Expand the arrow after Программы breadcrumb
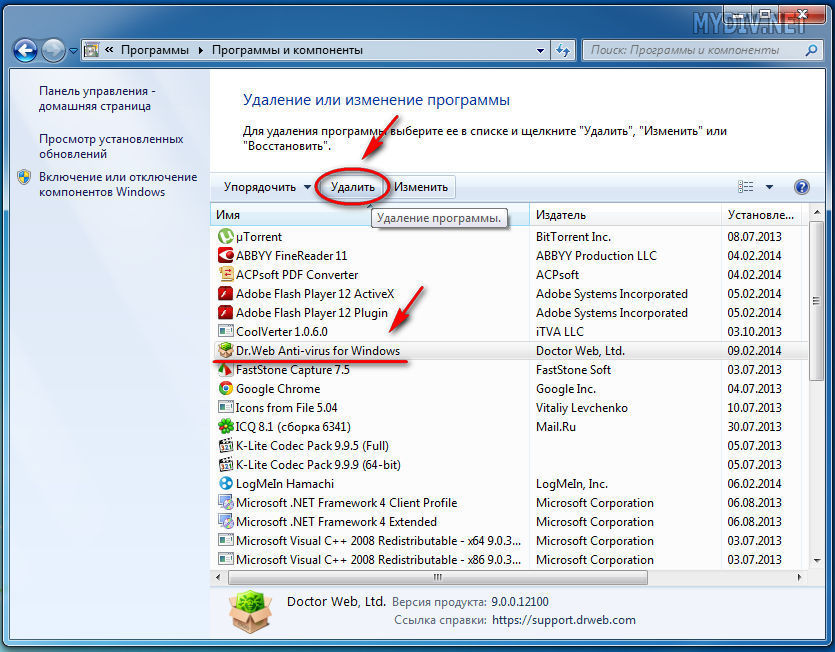Viewport: 835px width, 652px height. (201, 51)
